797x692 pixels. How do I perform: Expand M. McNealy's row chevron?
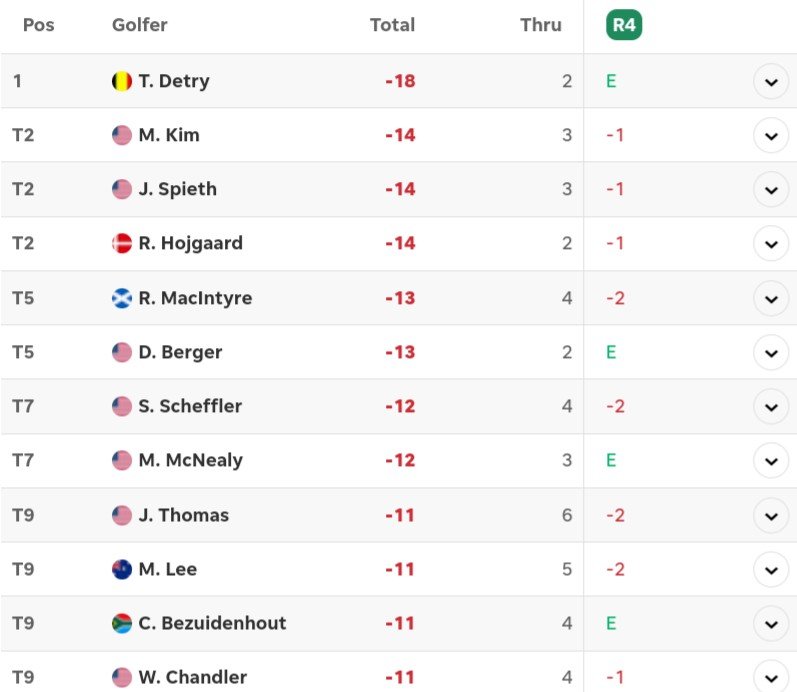tap(771, 461)
